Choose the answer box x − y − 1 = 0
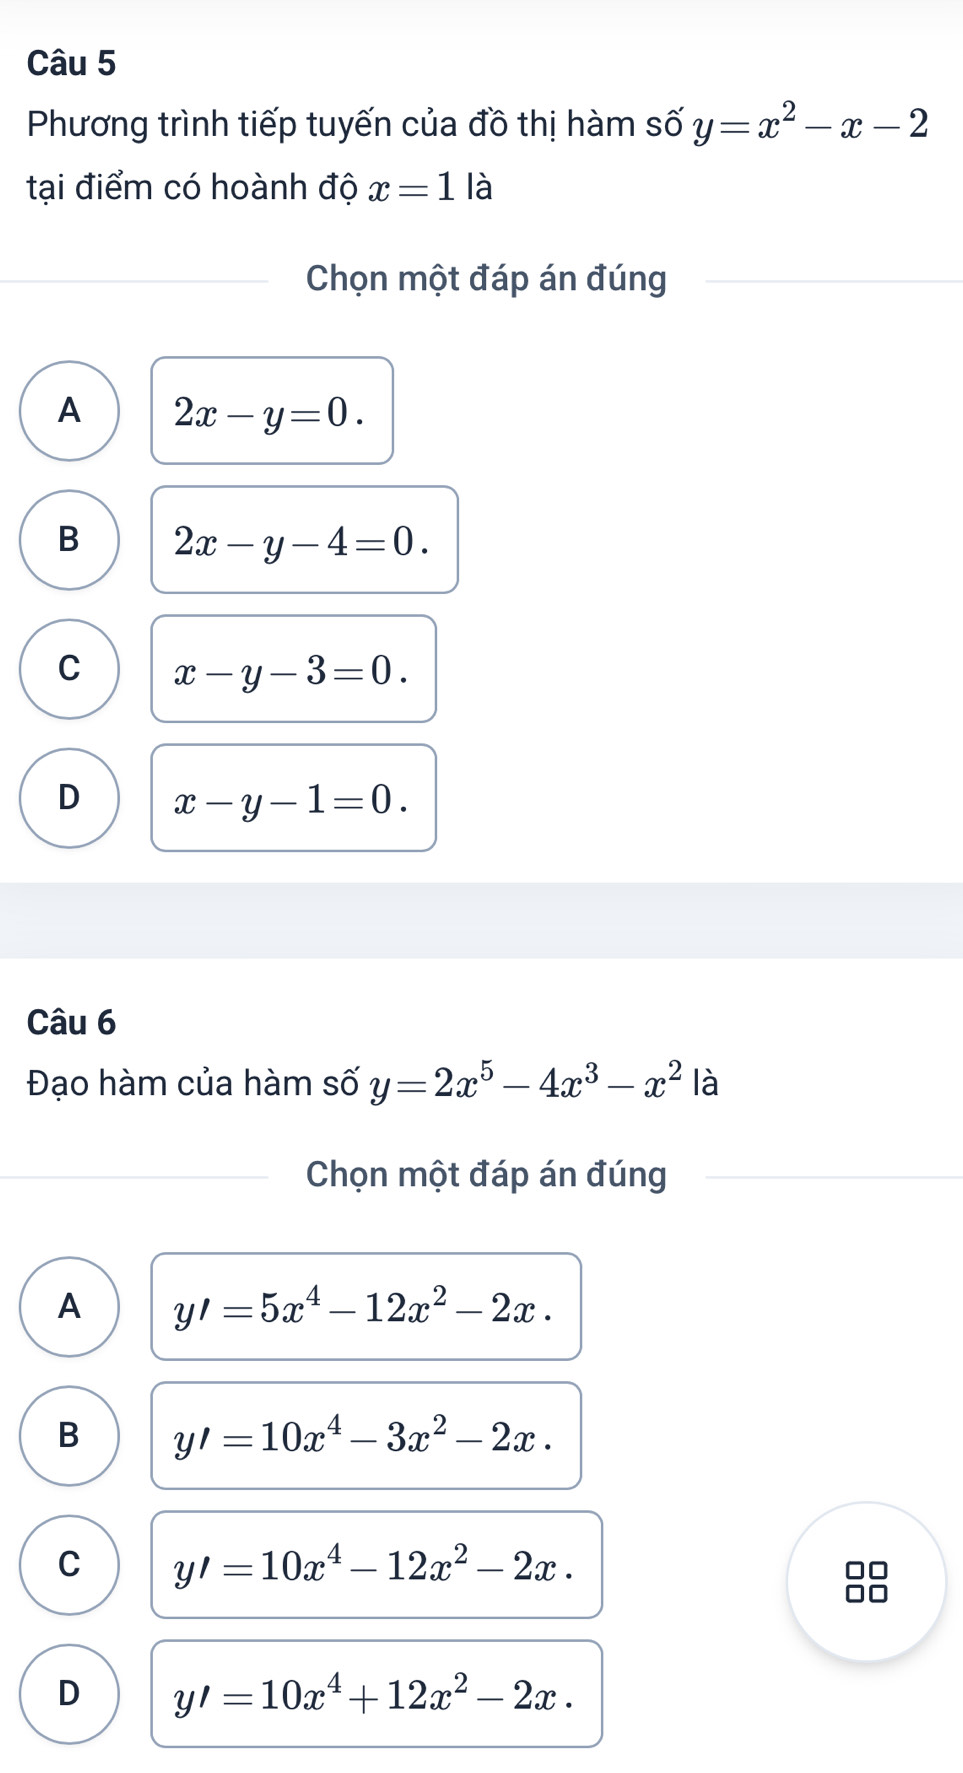Viewport: 963px width, 1773px height. 293,798
